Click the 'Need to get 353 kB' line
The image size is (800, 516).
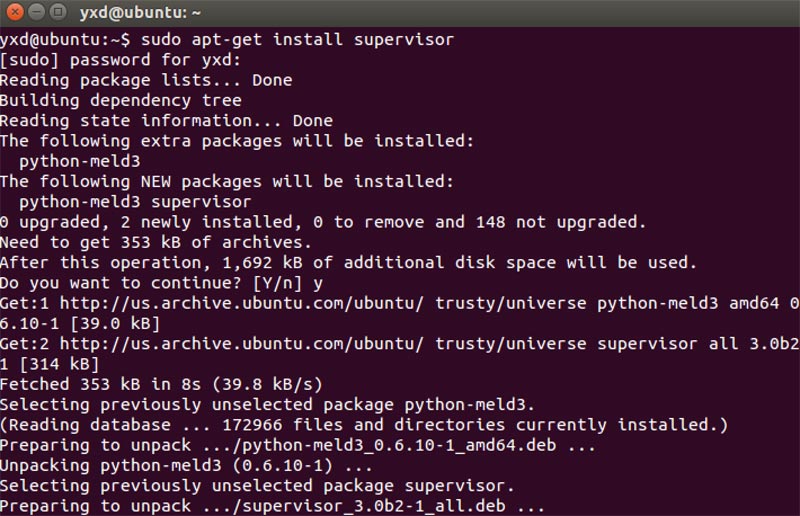tap(156, 242)
